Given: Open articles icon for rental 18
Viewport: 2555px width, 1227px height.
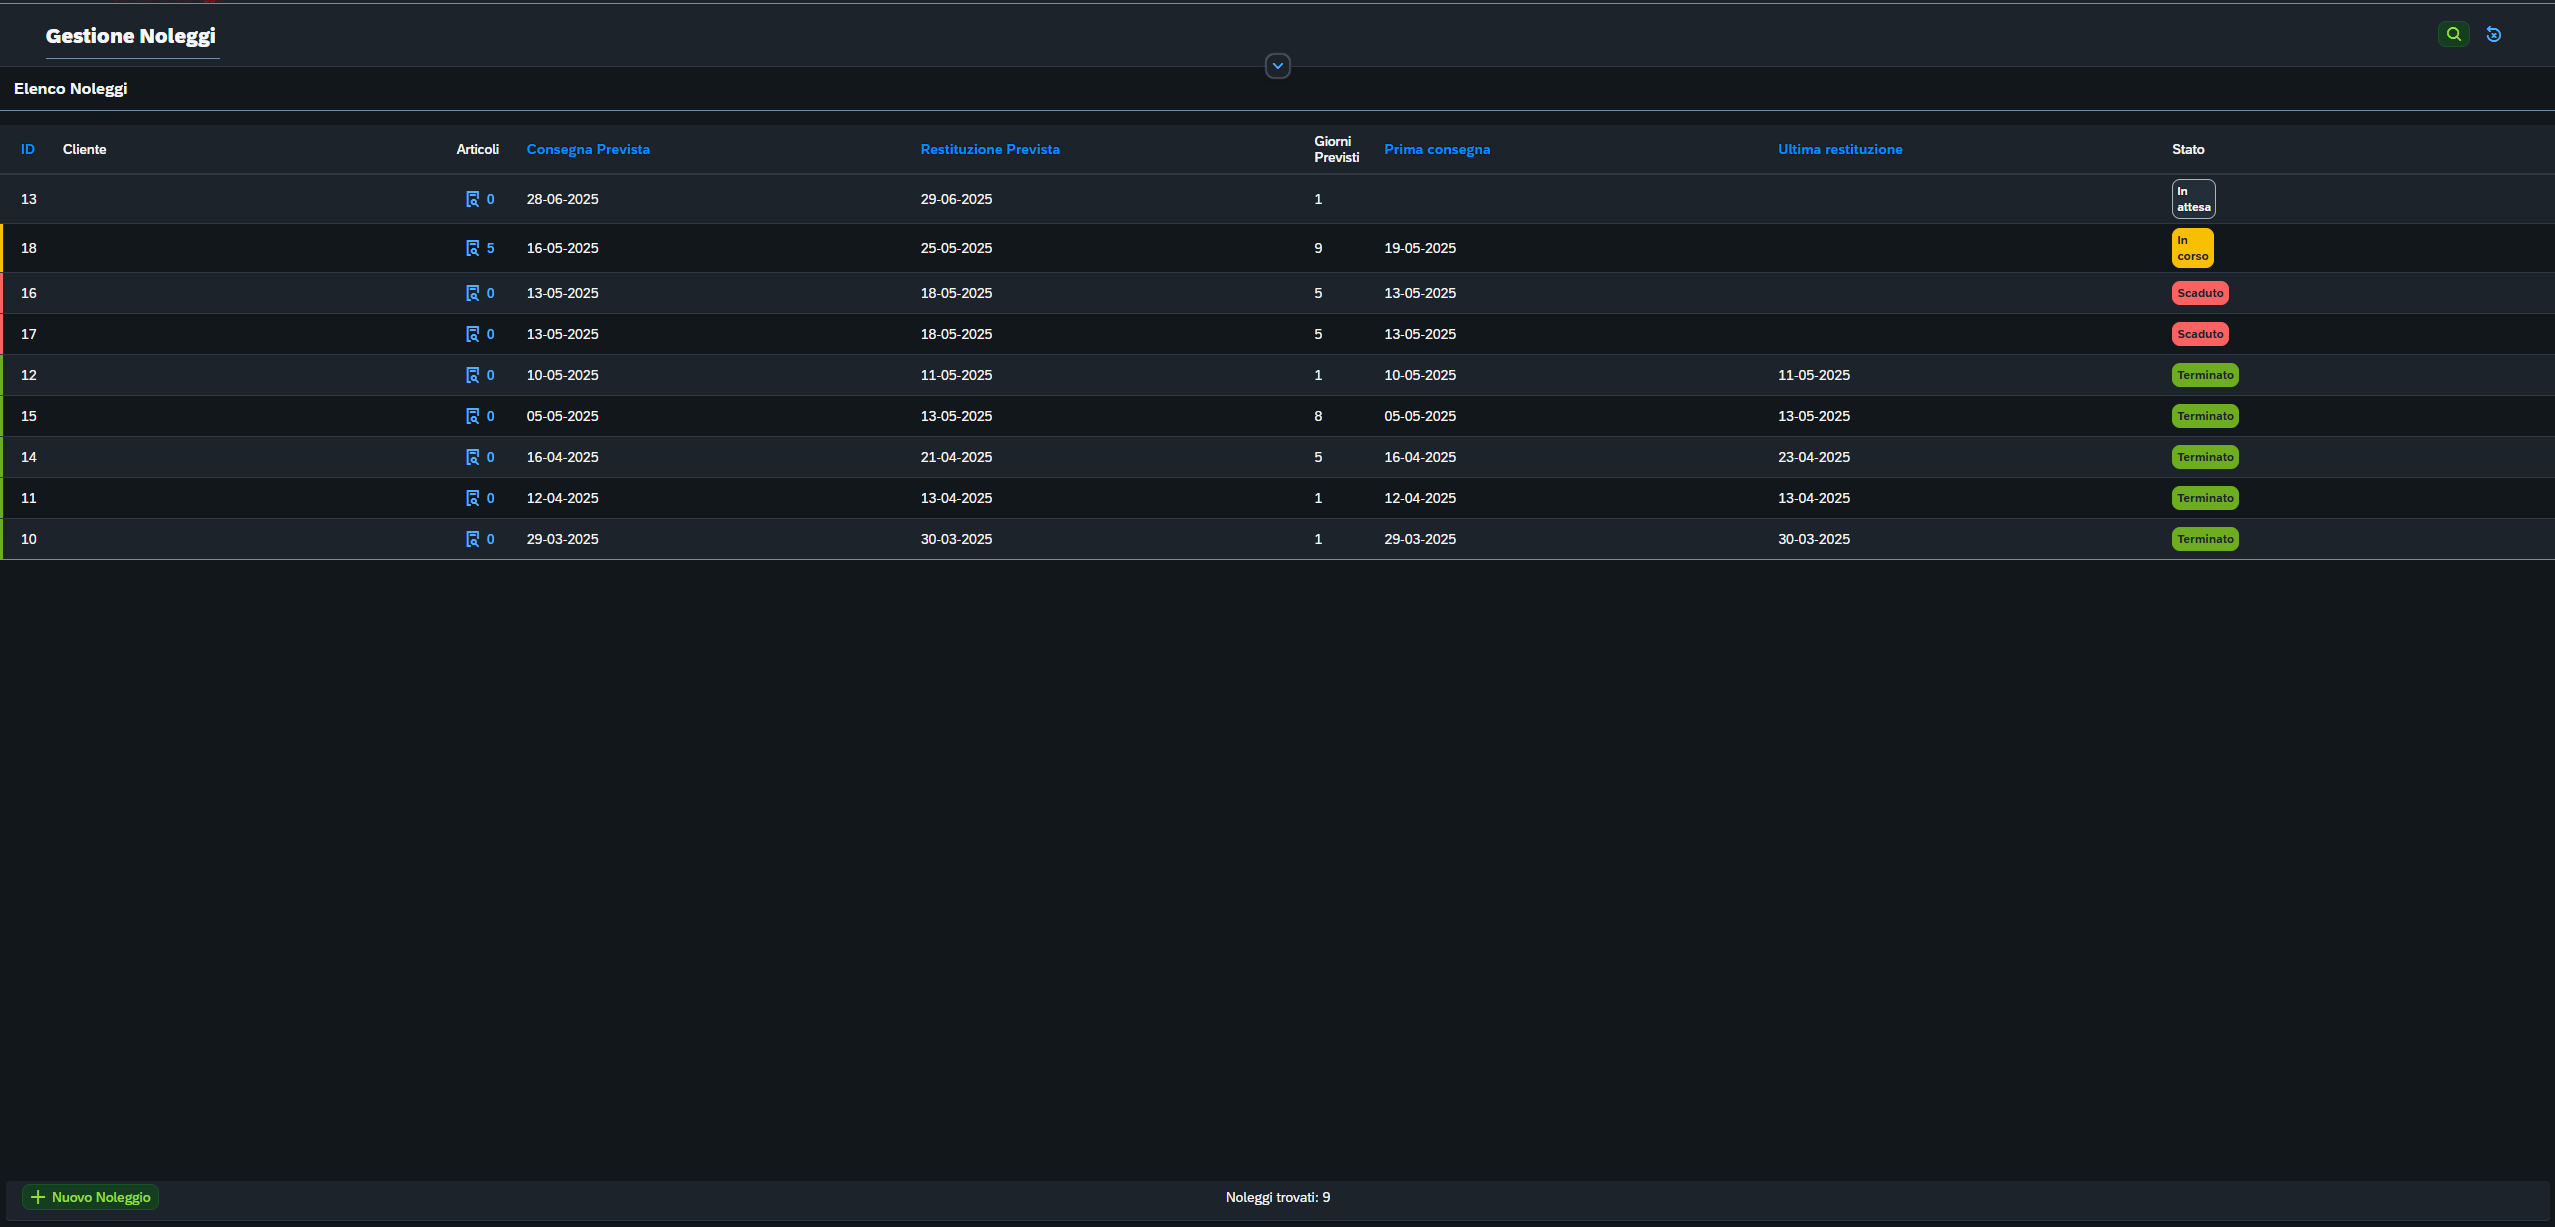Looking at the screenshot, I should pyautogui.click(x=473, y=248).
